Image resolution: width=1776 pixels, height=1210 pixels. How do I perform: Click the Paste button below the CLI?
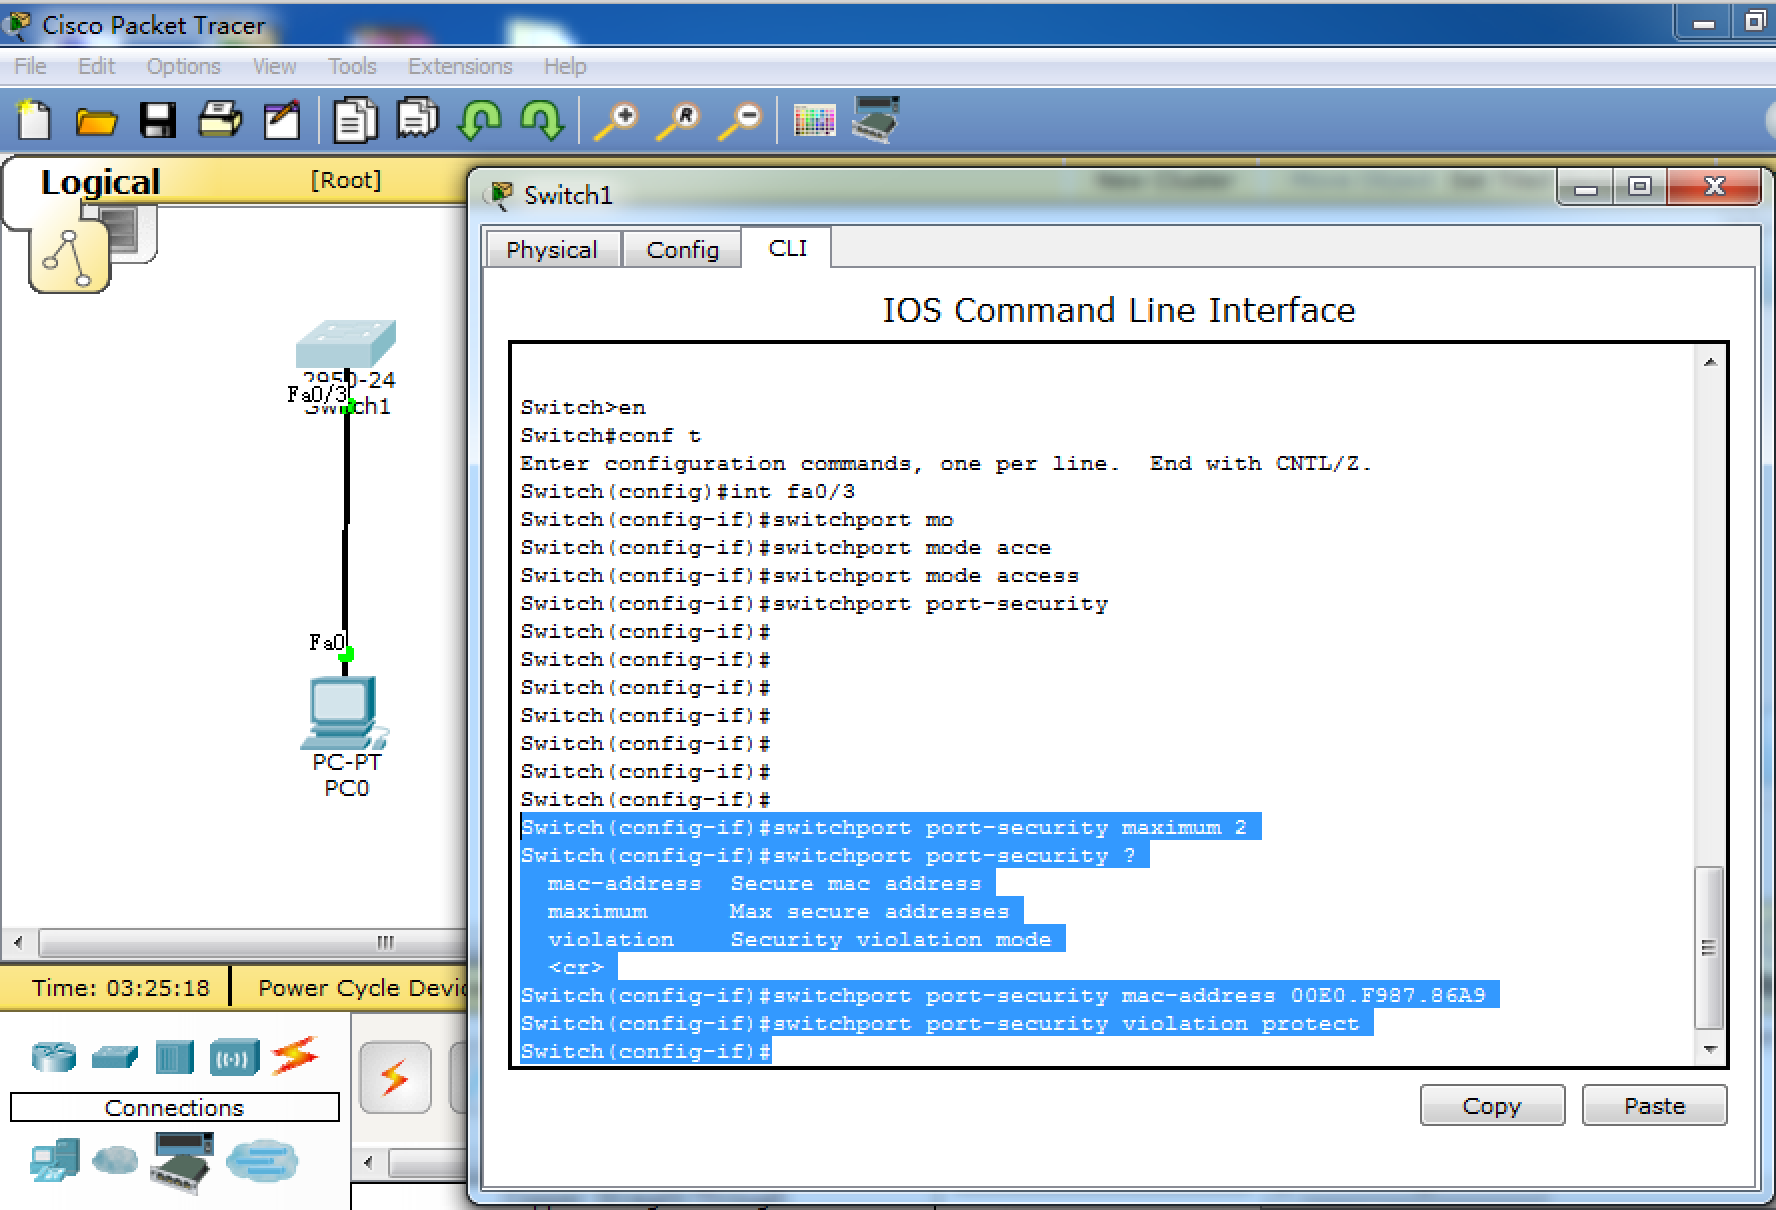click(1654, 1105)
